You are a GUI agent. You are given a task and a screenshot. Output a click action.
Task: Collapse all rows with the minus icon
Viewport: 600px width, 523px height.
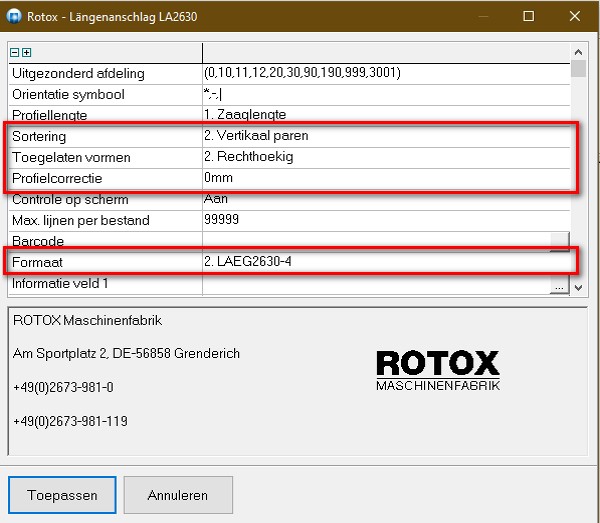coord(15,52)
